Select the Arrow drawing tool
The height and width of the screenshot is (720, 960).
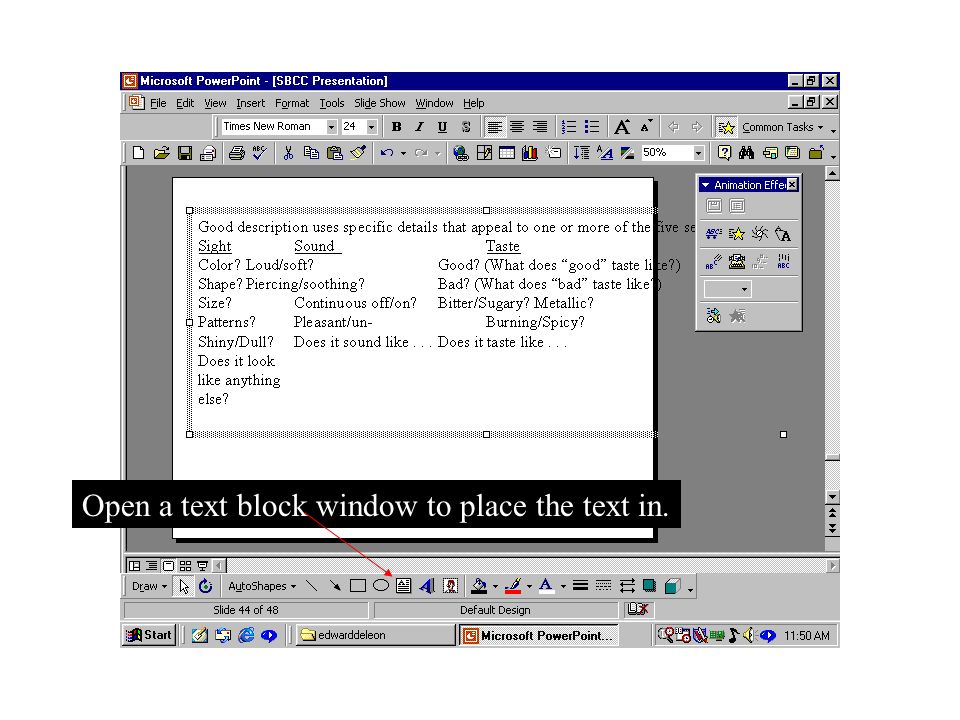pos(335,586)
